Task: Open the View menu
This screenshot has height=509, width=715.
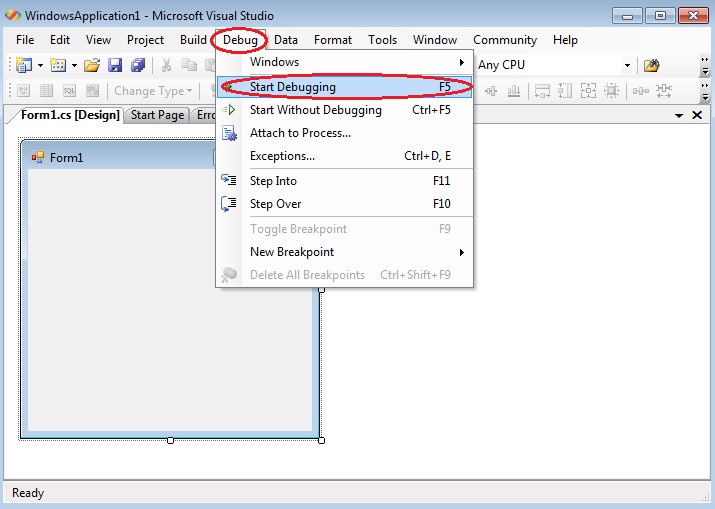Action: point(98,40)
